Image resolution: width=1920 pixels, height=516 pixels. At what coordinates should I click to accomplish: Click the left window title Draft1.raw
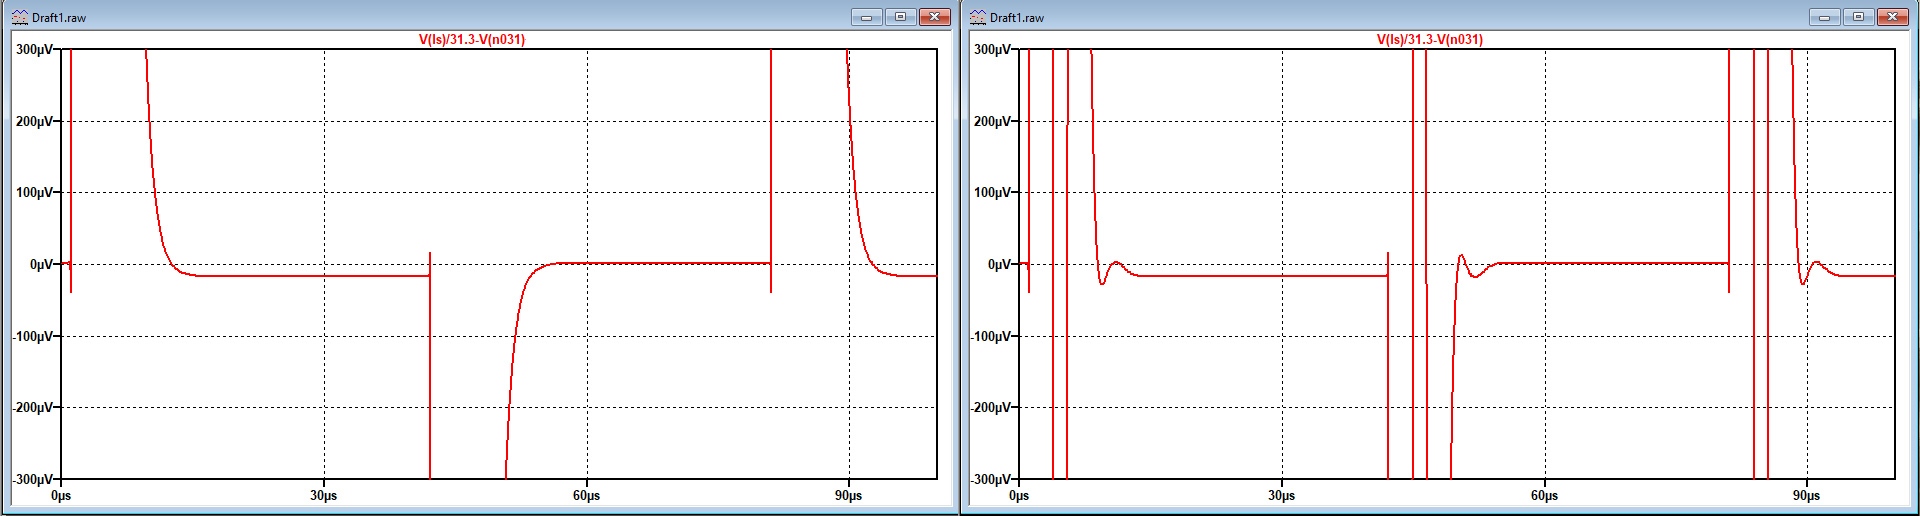coord(59,18)
